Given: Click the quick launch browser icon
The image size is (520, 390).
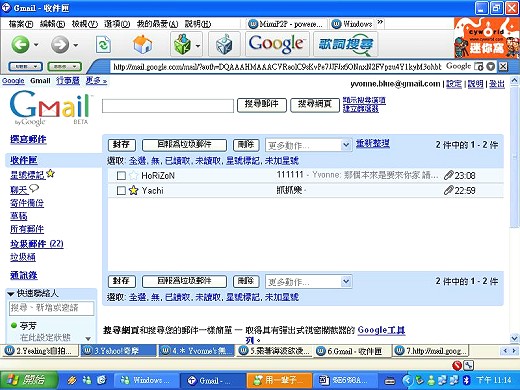Looking at the screenshot, I should coord(102,380).
